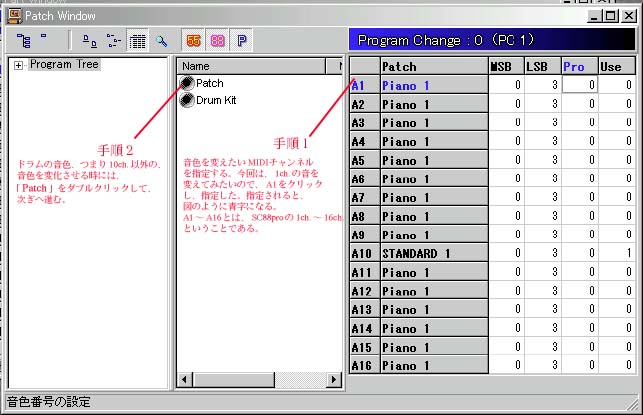The height and width of the screenshot is (415, 643).
Task: Select the detail list view icon
Action: point(138,41)
